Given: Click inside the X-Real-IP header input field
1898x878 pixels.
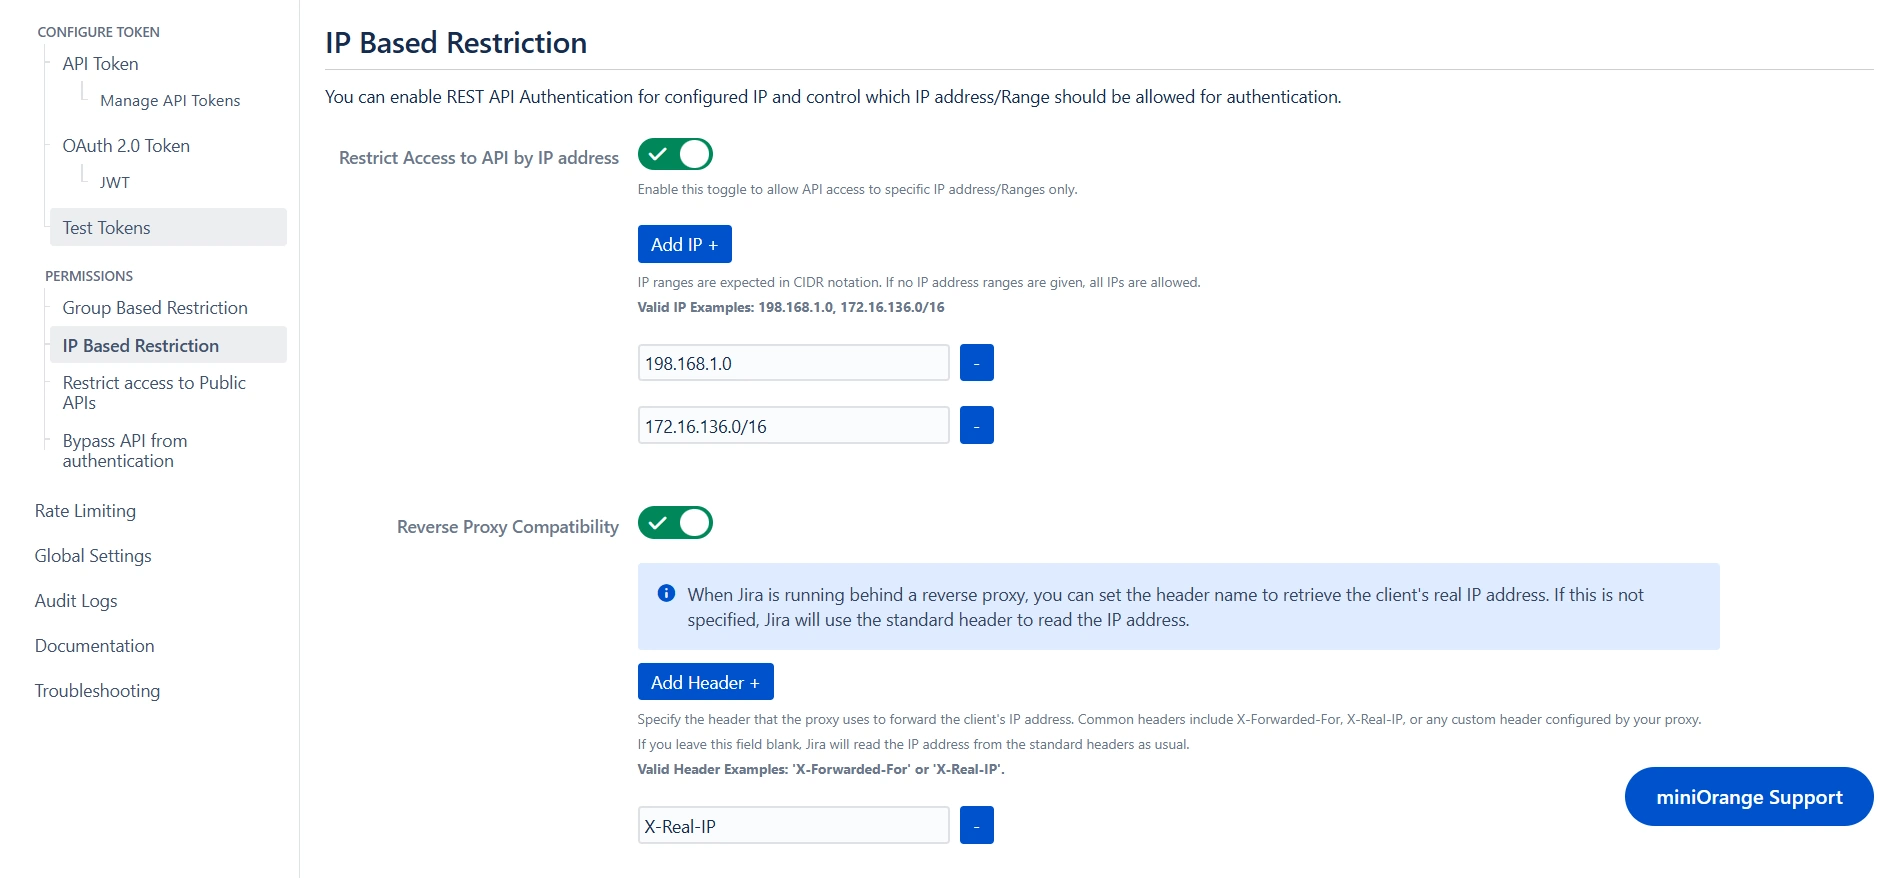Looking at the screenshot, I should pos(793,824).
